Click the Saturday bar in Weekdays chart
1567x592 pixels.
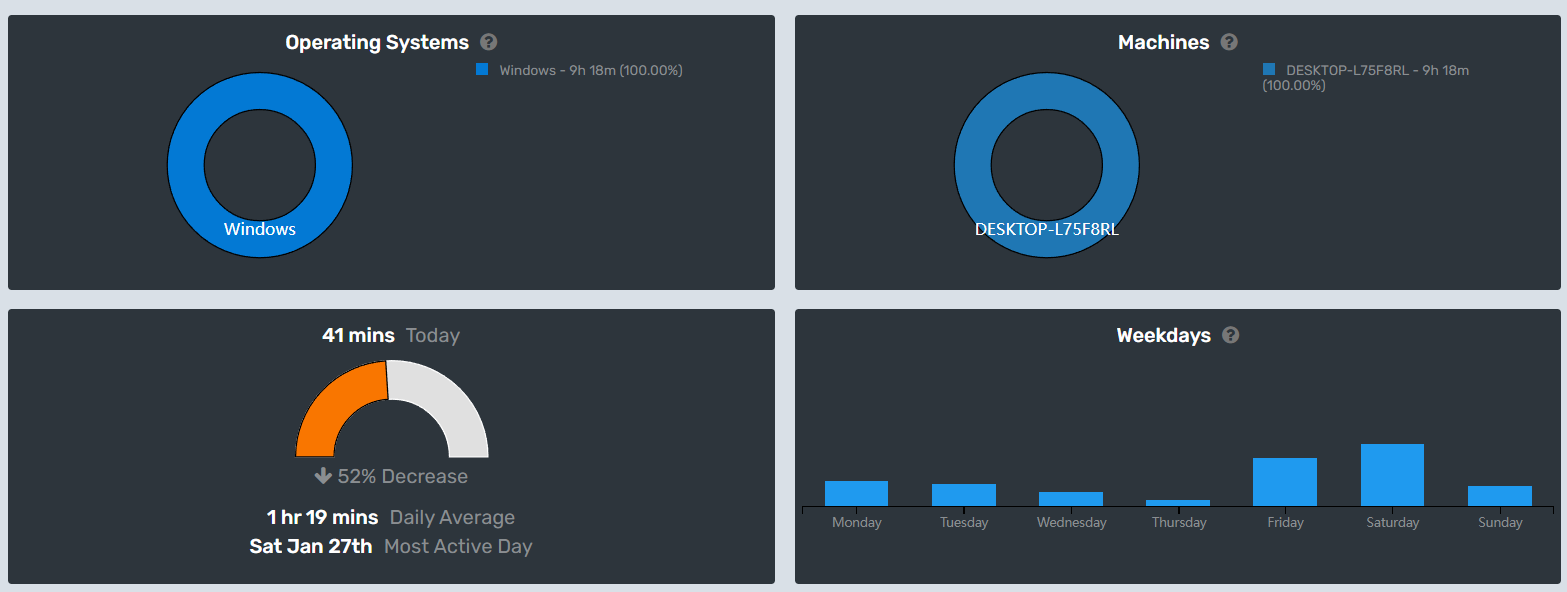click(x=1392, y=475)
